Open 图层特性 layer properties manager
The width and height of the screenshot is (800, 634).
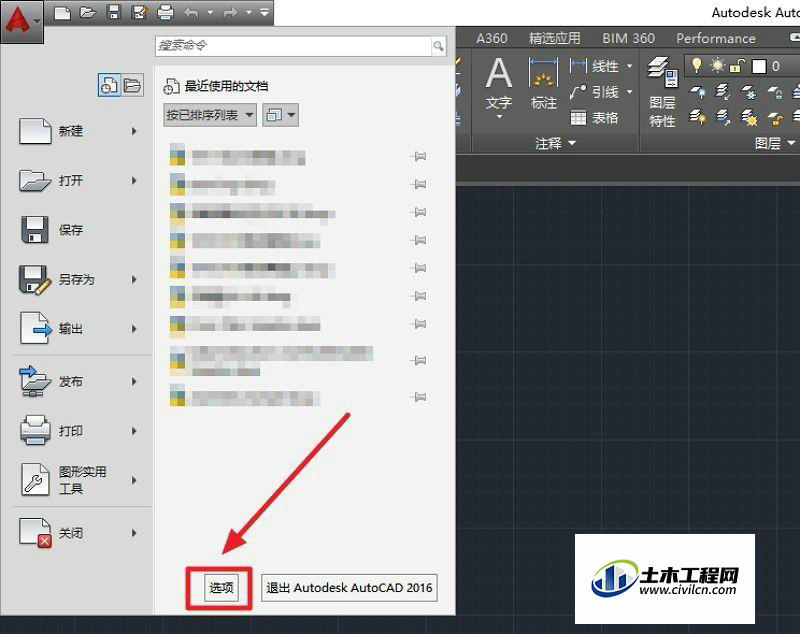(662, 92)
